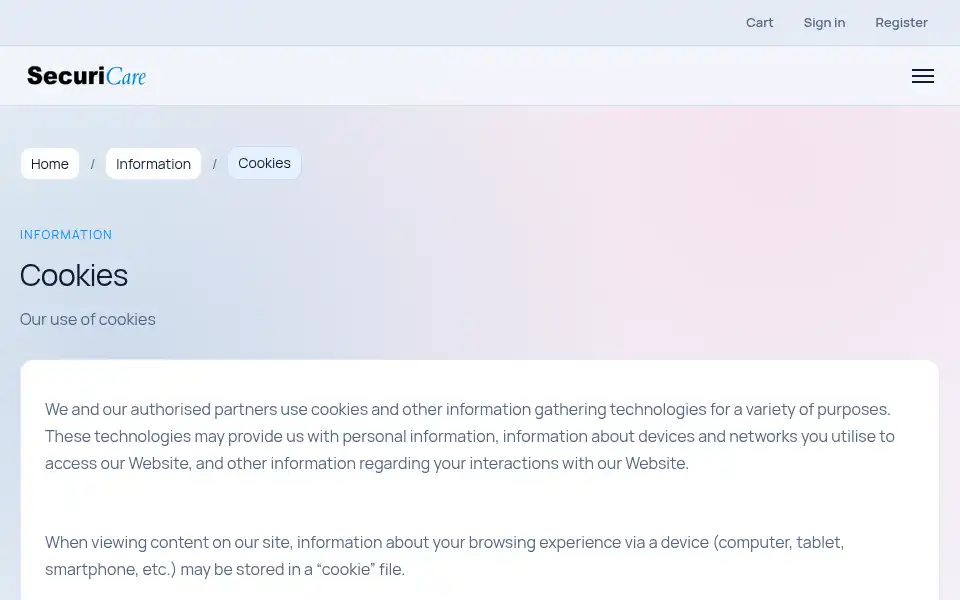Click paragraph starting 'When viewing content'
Viewport: 960px width, 600px height.
tap(444, 555)
